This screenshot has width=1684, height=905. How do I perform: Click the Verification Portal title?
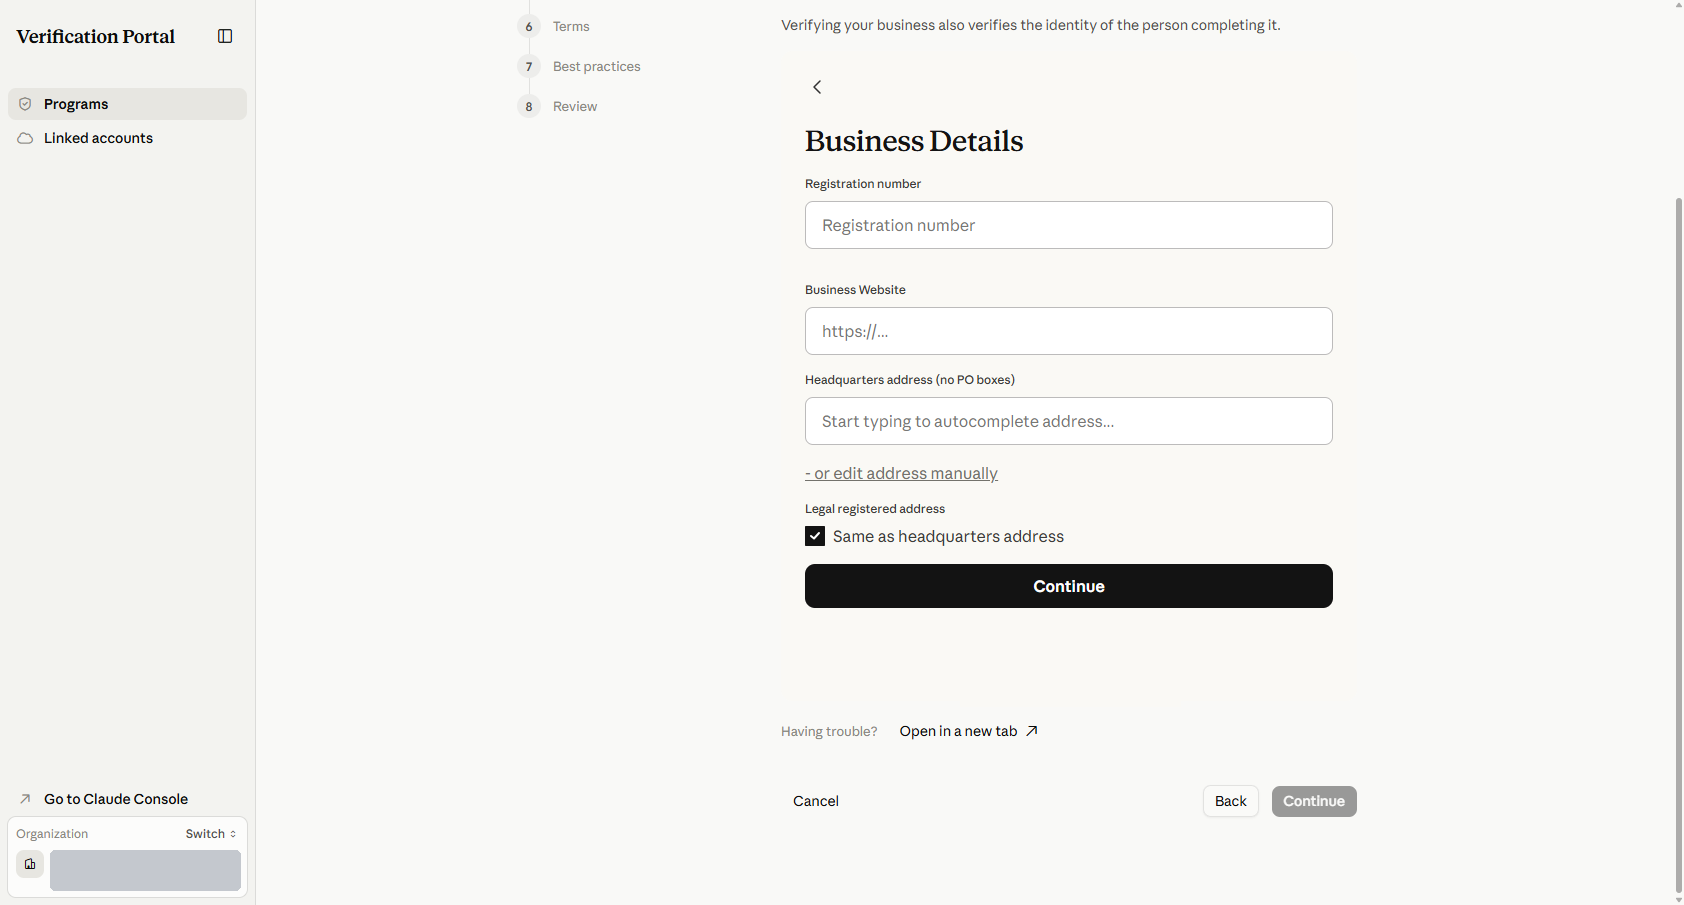pyautogui.click(x=96, y=36)
